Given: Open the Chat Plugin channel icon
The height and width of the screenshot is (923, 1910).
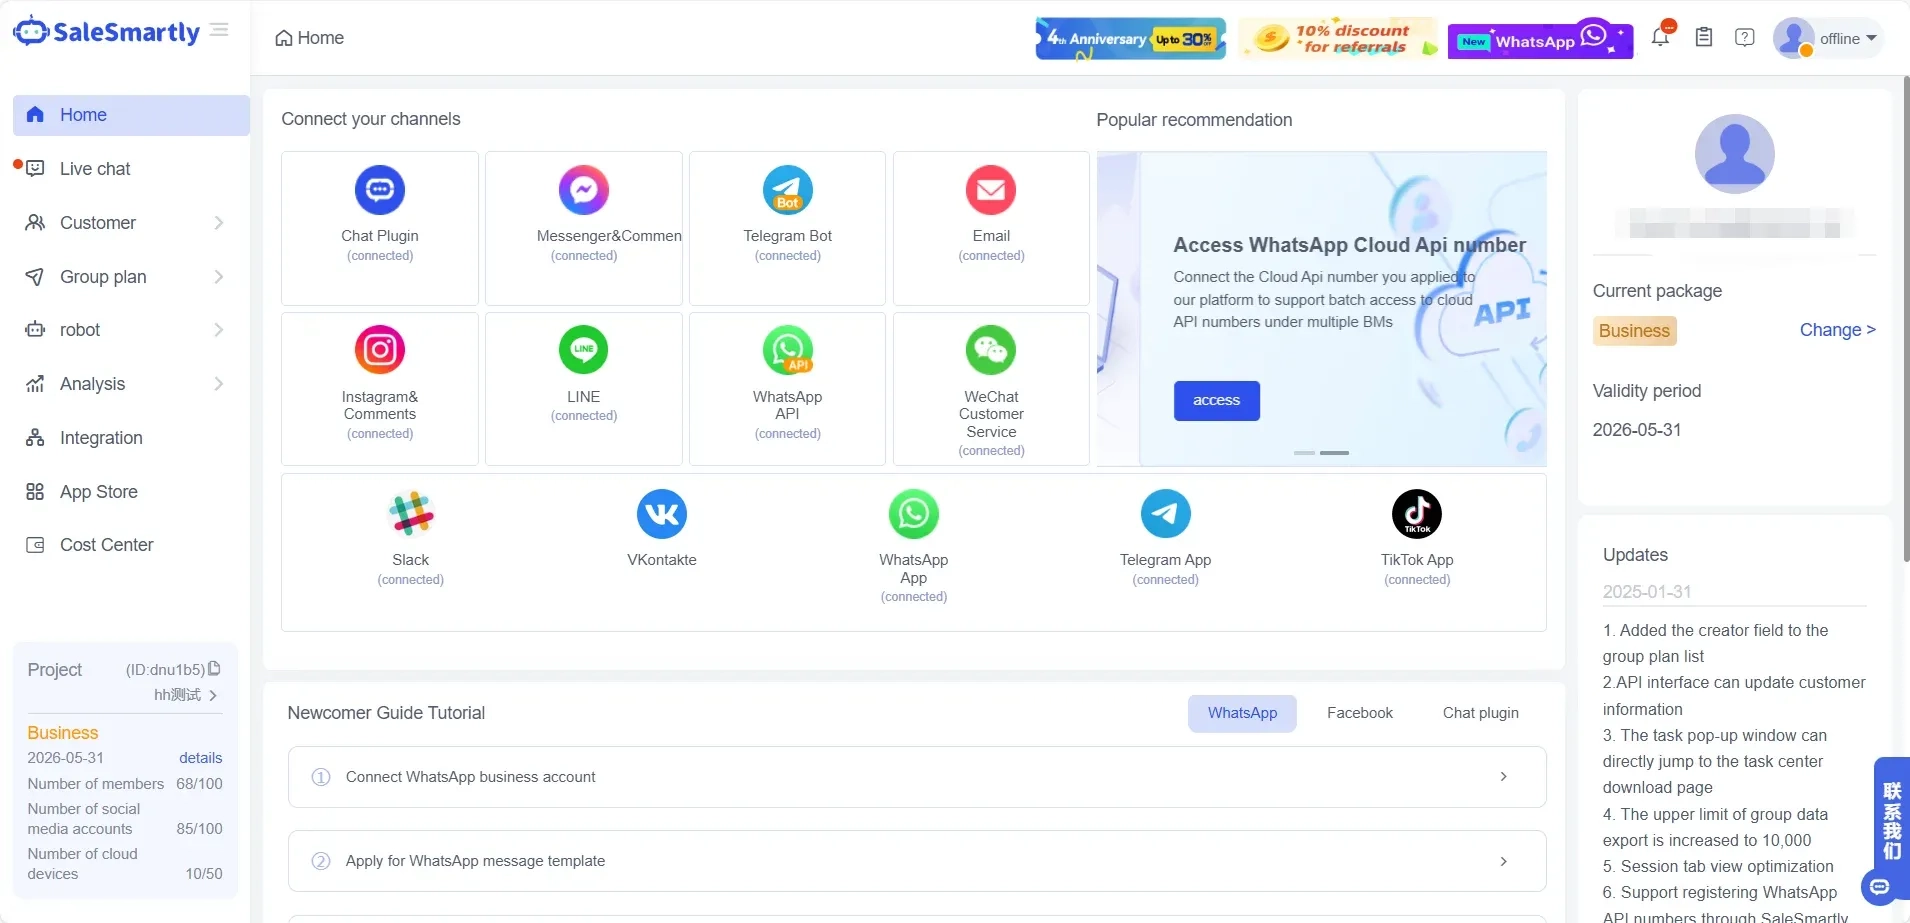Looking at the screenshot, I should 380,190.
